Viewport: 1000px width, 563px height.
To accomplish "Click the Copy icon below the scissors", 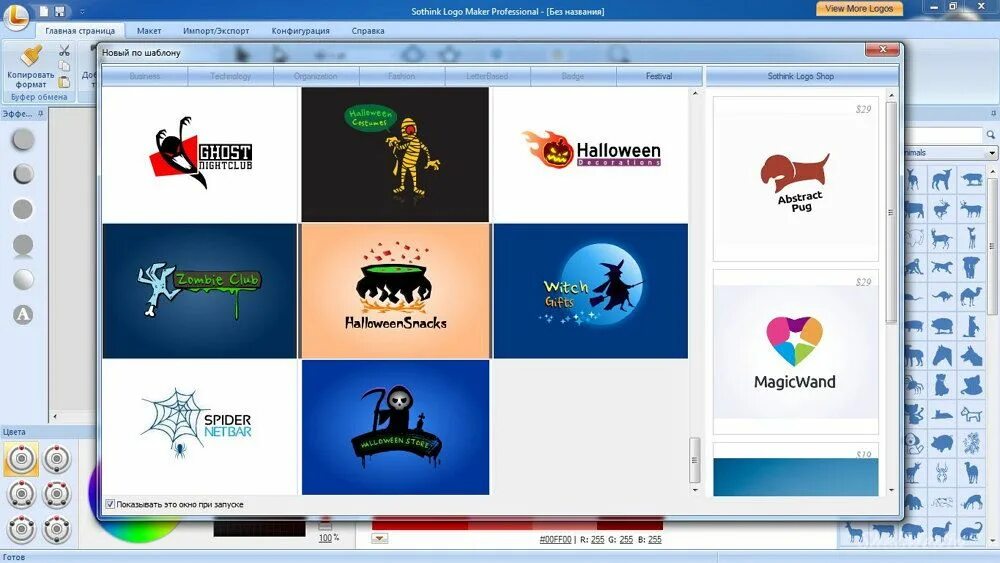I will tap(64, 66).
